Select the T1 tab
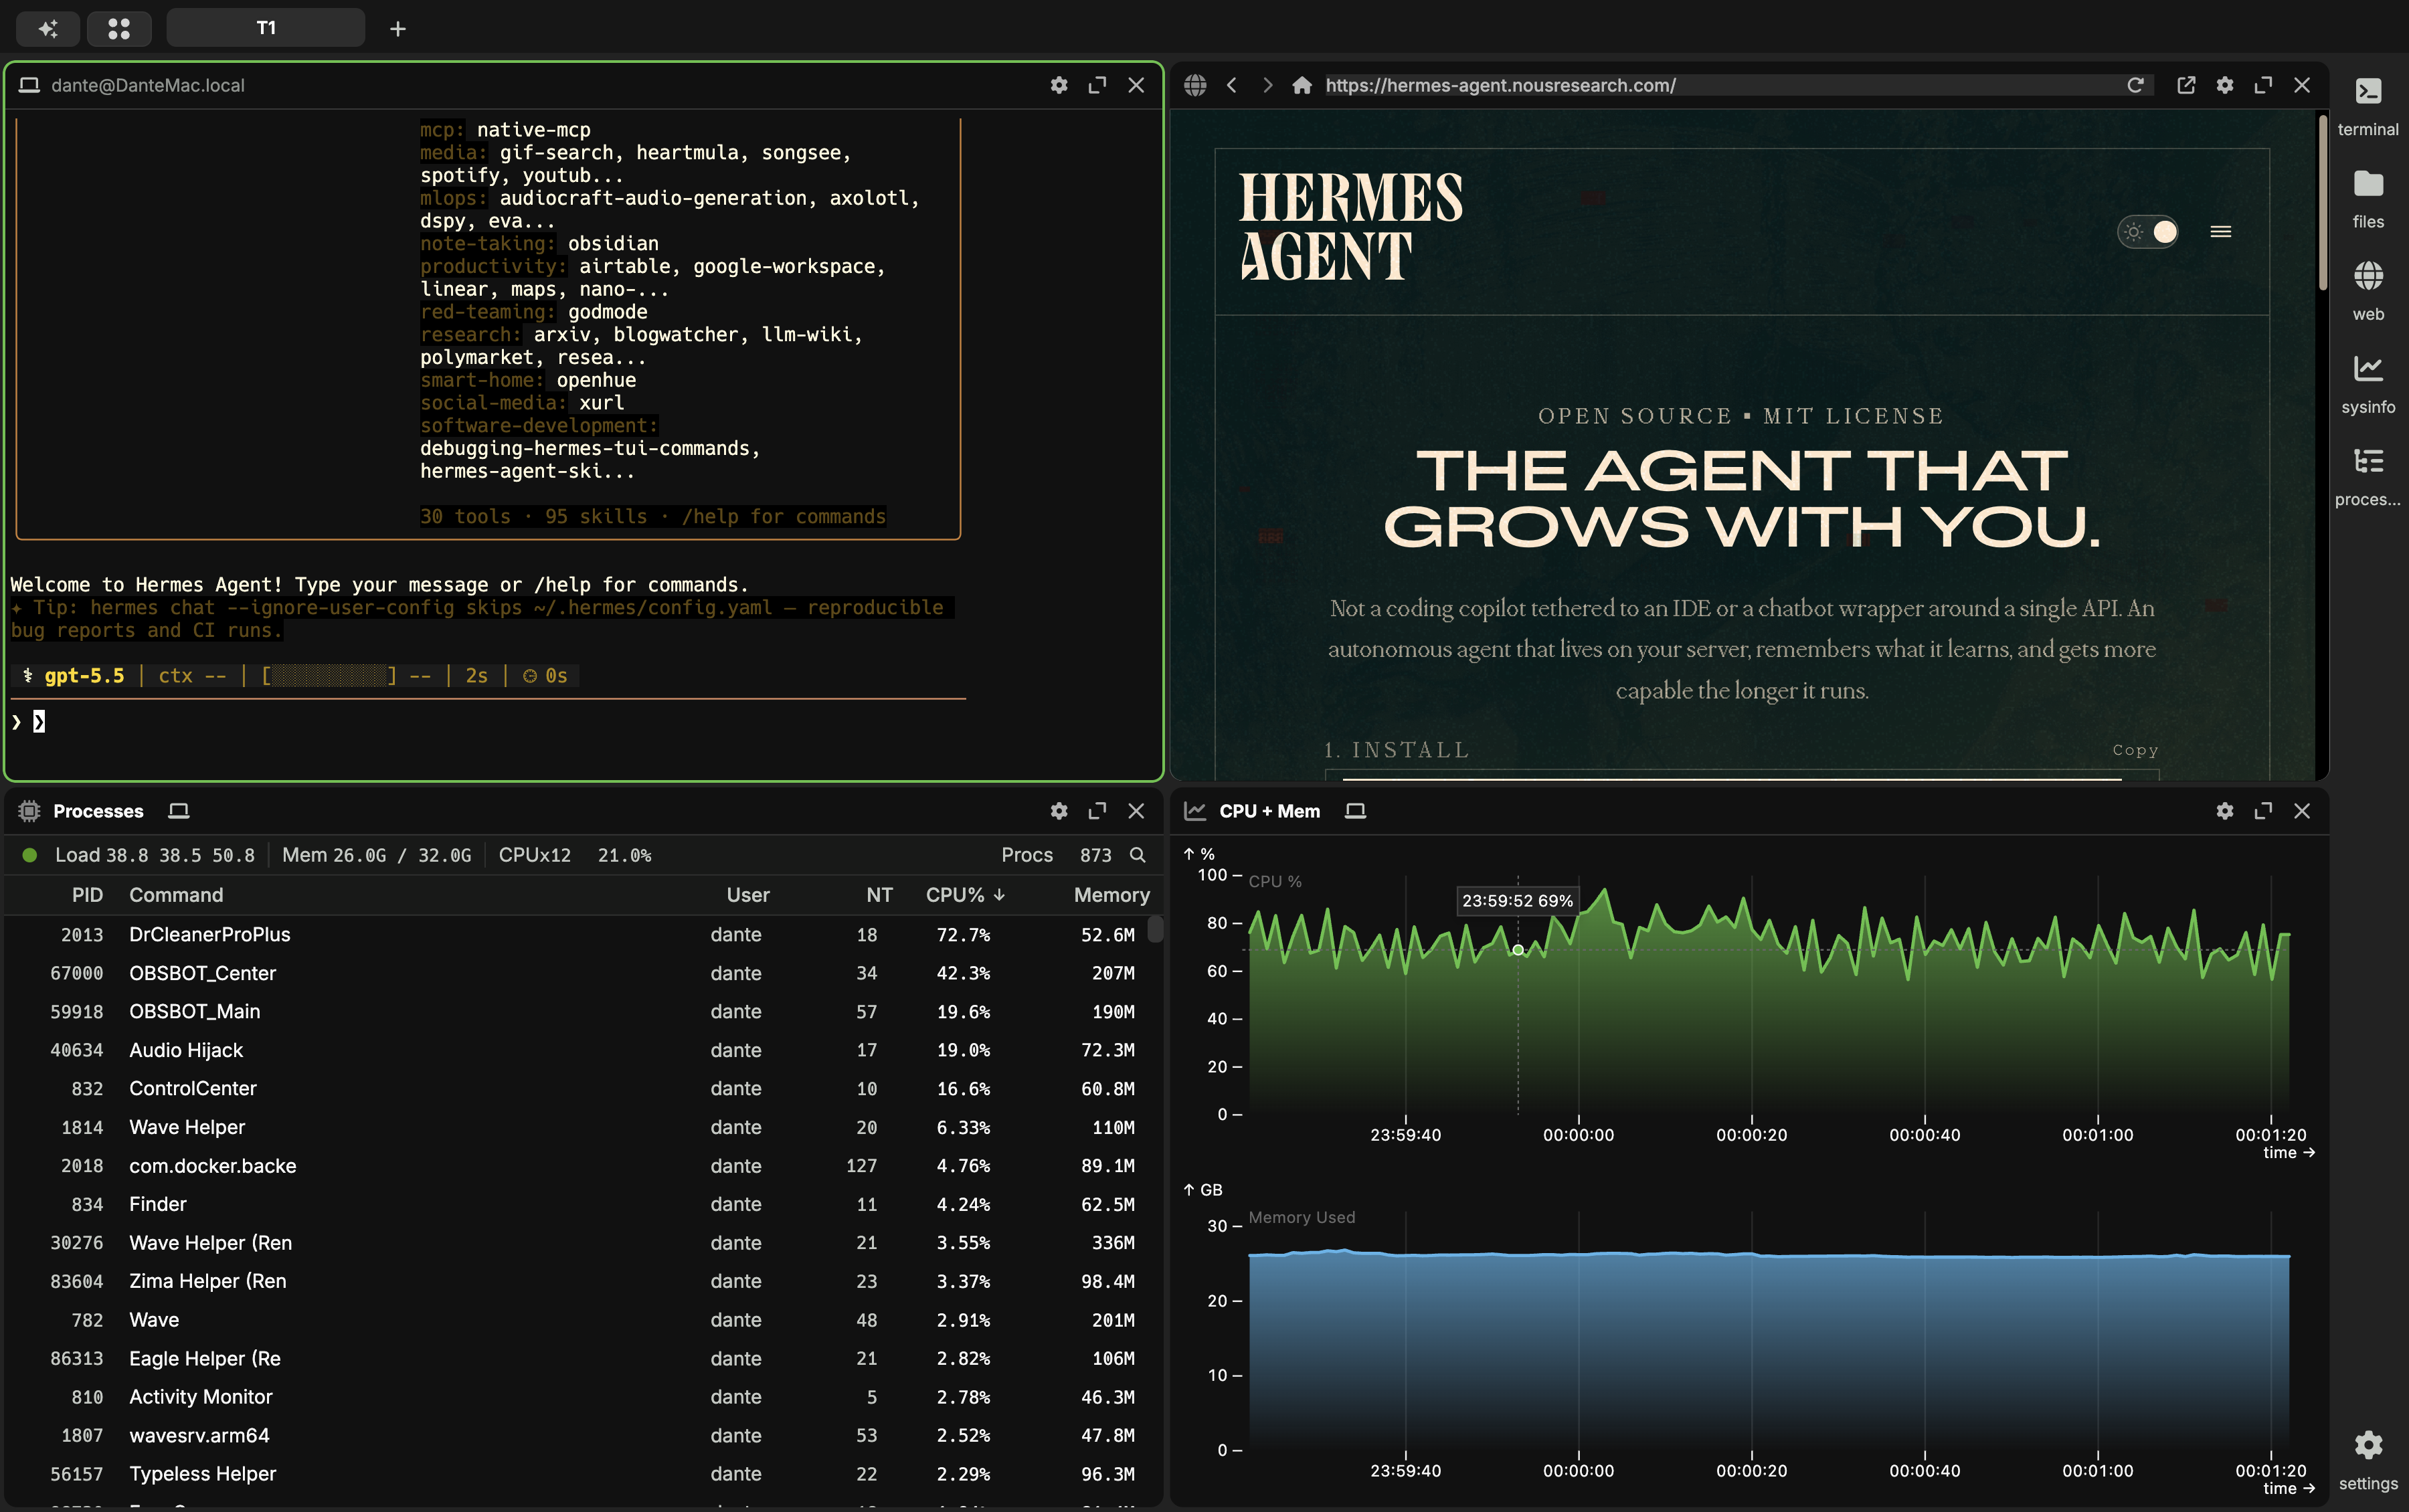 pyautogui.click(x=266, y=28)
